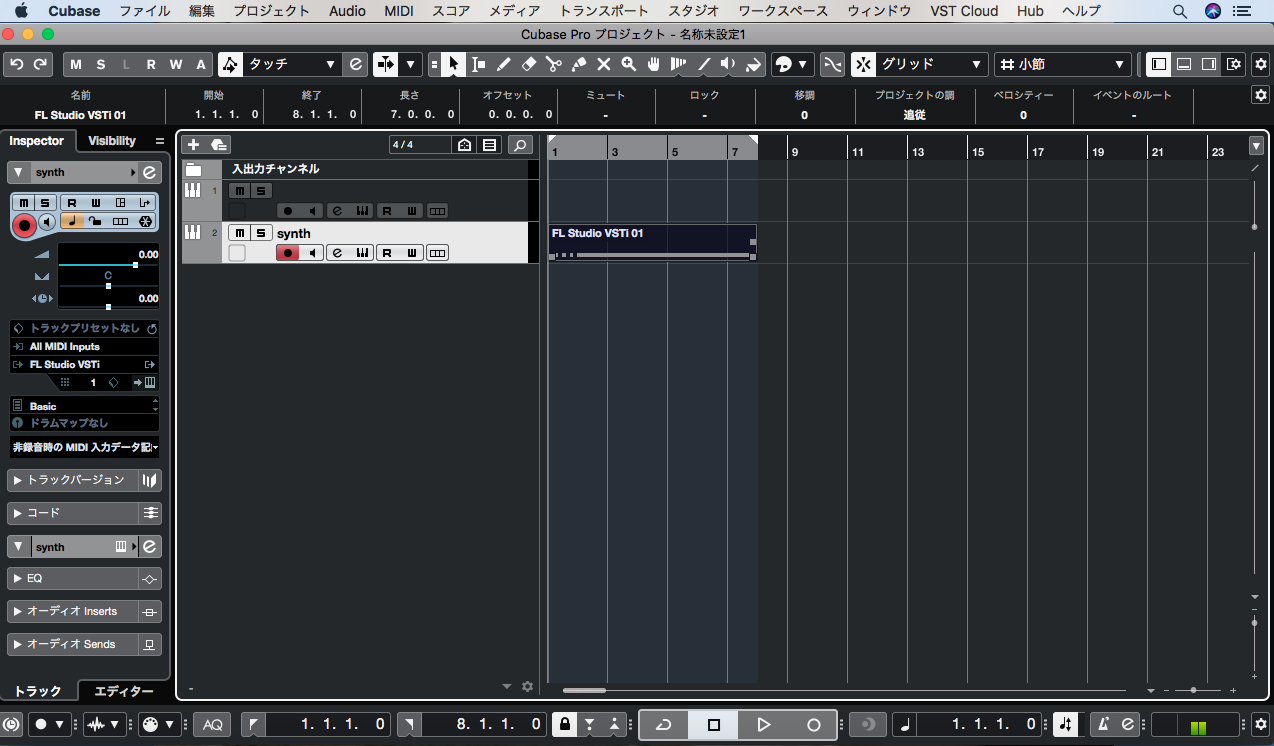This screenshot has height=746, width=1274.
Task: Toggle right zone visibility button
Action: pyautogui.click(x=1209, y=64)
